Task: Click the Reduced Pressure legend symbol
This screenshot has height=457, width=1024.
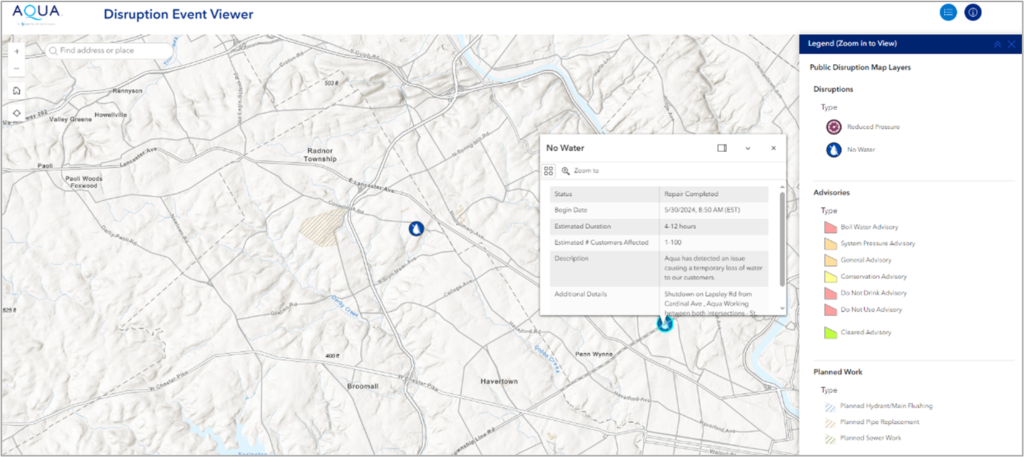Action: point(833,127)
